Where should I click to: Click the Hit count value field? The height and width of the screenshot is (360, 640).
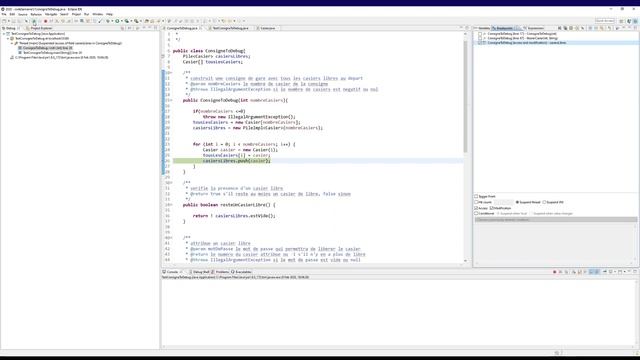tap(504, 202)
